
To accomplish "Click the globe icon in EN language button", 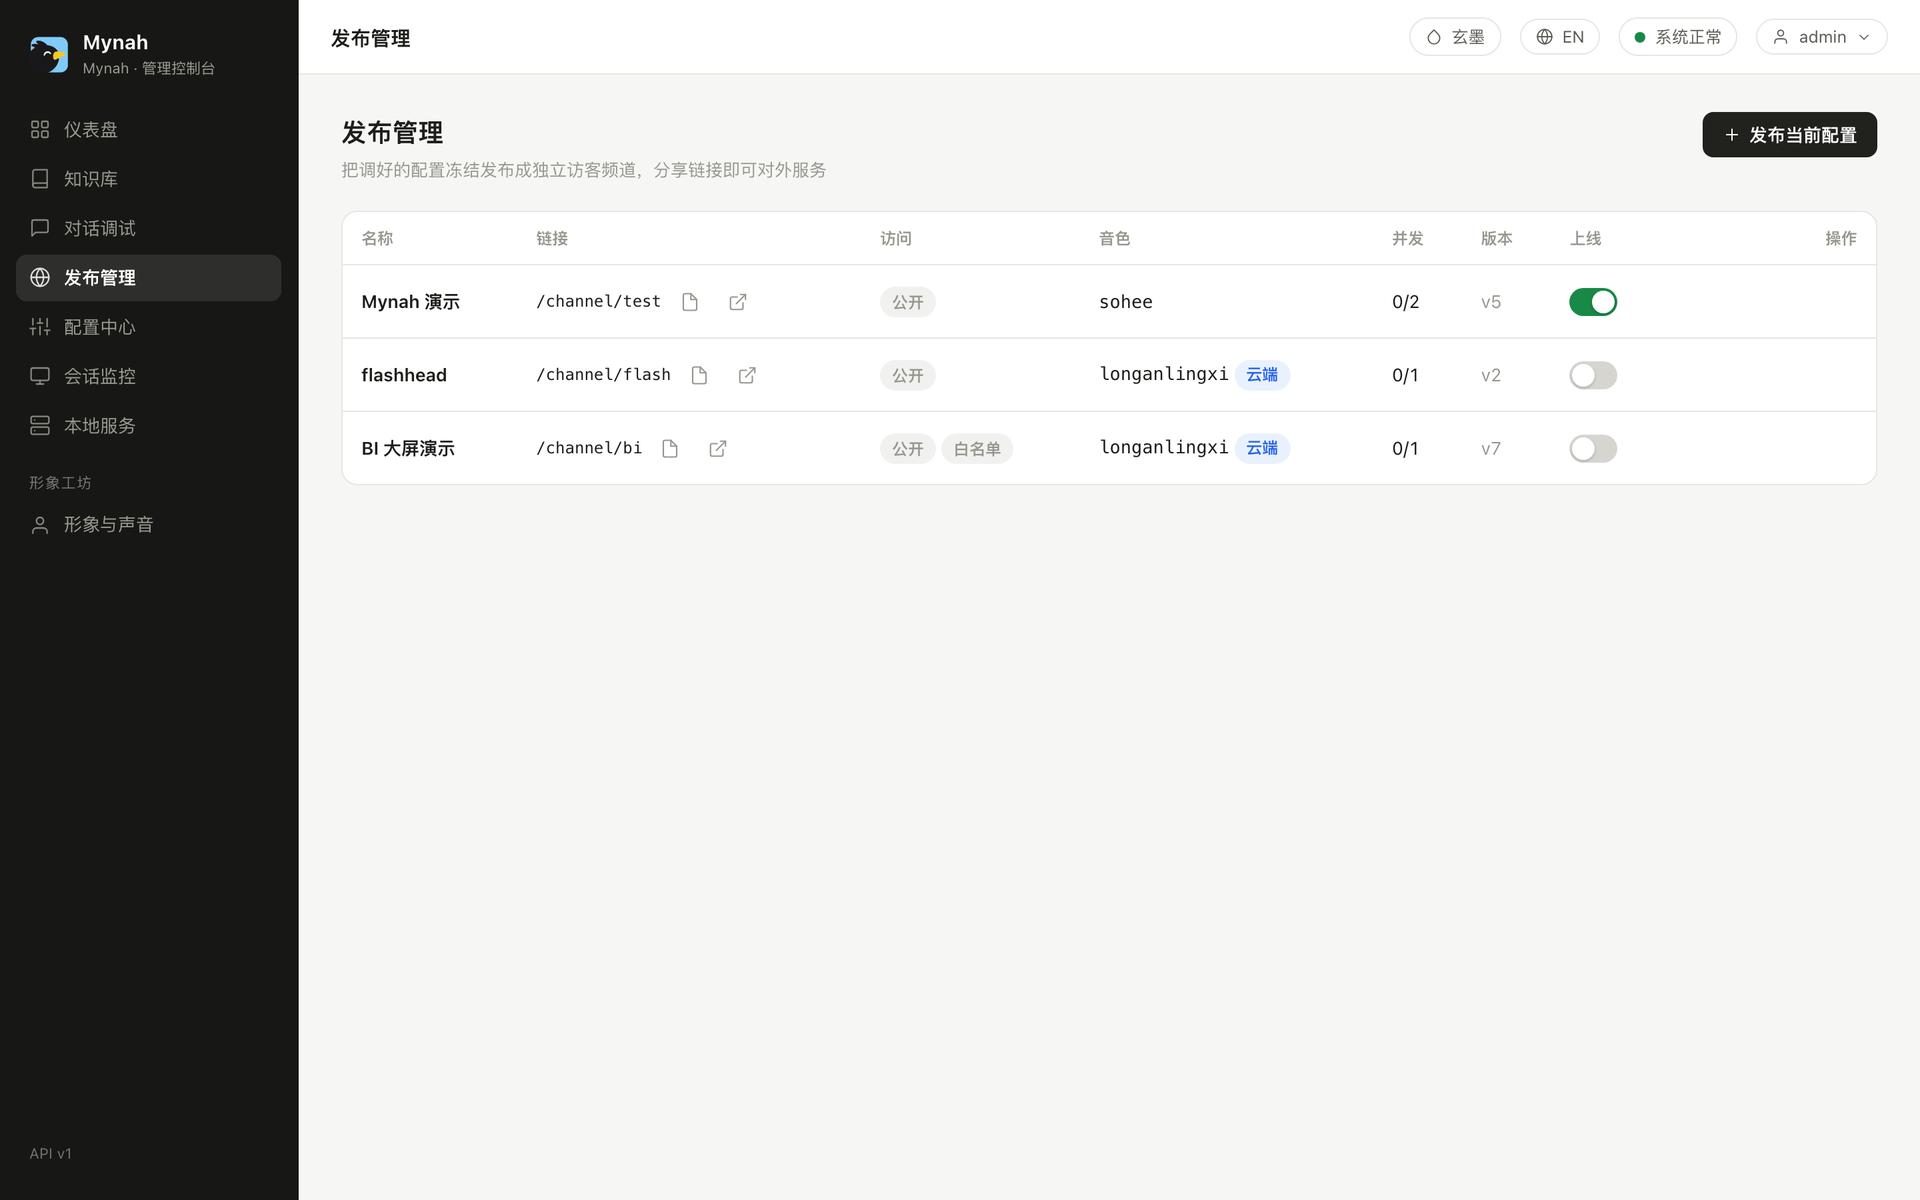I will point(1545,37).
